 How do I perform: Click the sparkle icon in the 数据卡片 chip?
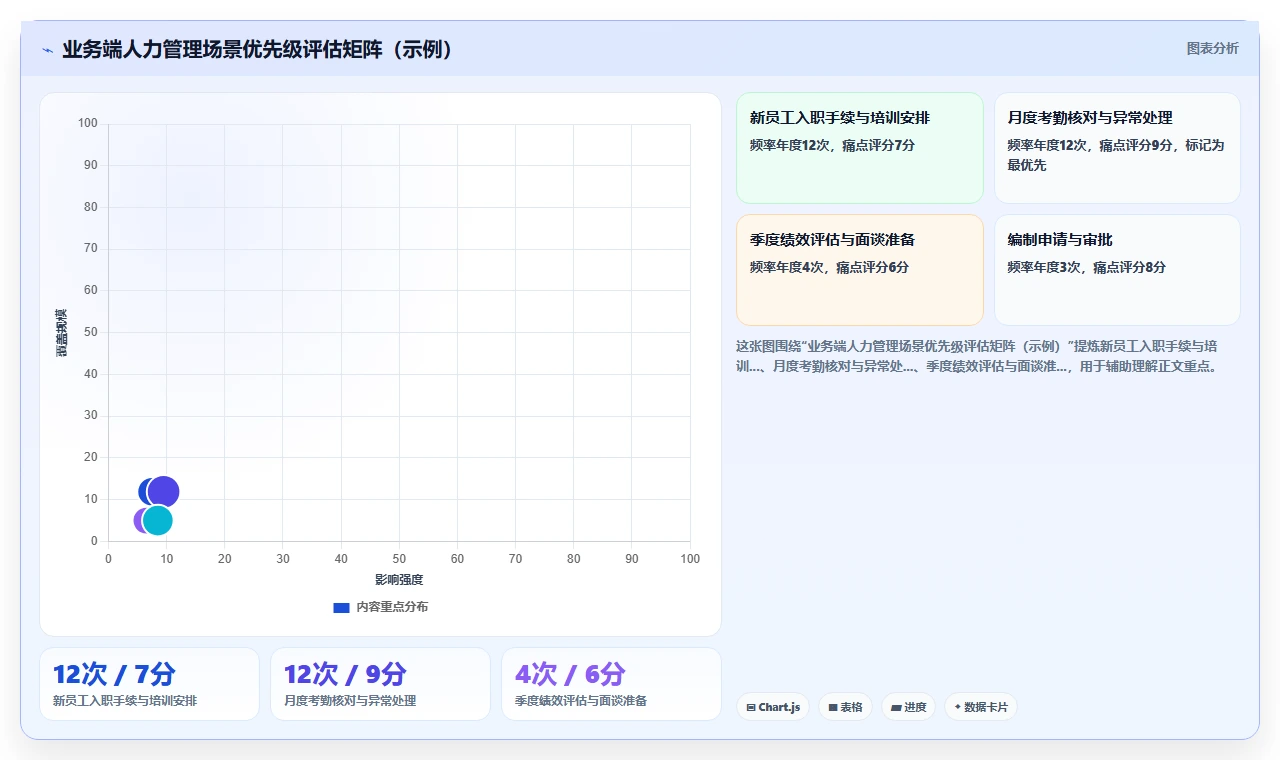(958, 707)
